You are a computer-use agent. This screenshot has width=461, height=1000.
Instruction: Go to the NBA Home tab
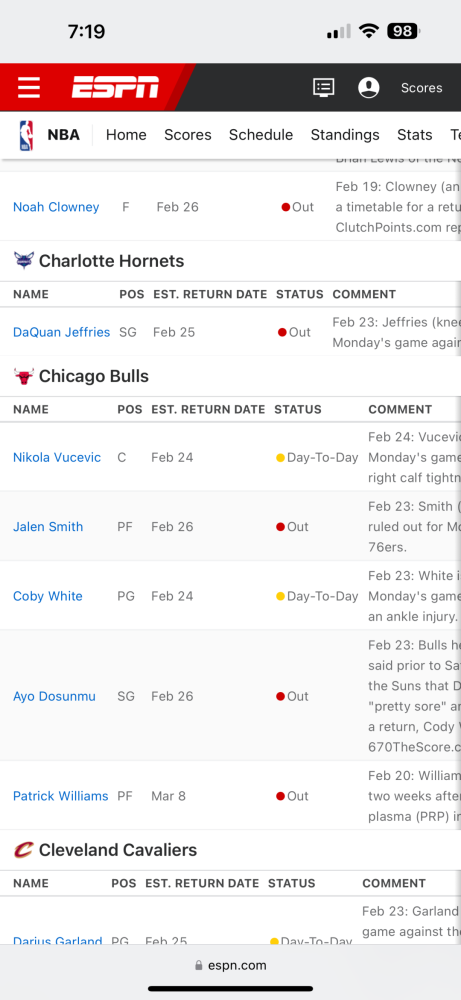pos(126,135)
